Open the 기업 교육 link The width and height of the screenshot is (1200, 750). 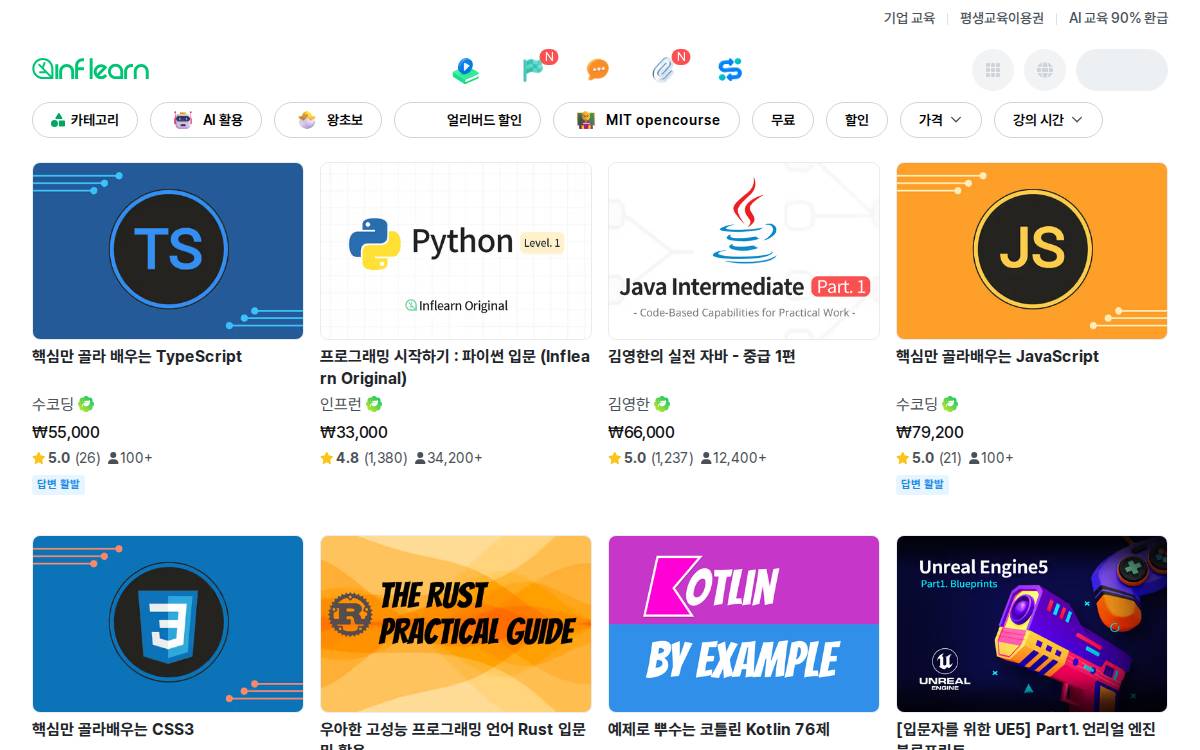909,18
